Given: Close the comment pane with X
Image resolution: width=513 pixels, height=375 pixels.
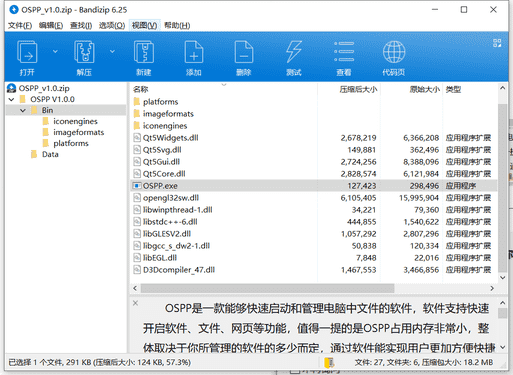Looking at the screenshot, I should point(135,303).
